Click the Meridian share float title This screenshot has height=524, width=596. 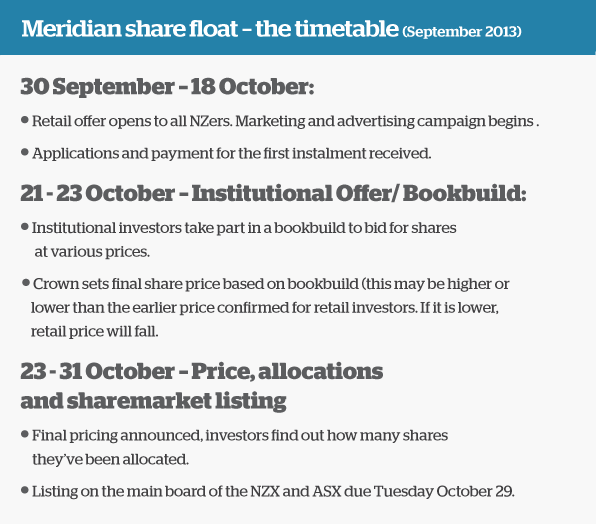point(210,29)
